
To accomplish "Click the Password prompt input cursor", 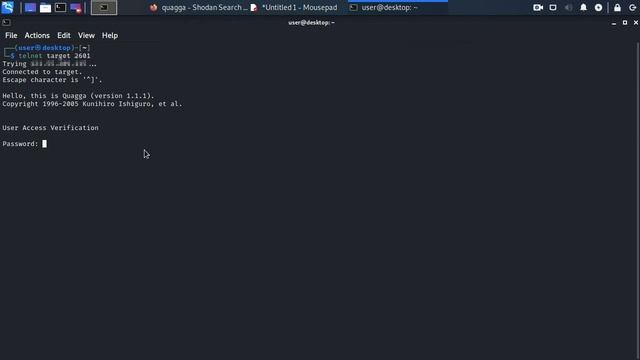I will pos(44,144).
